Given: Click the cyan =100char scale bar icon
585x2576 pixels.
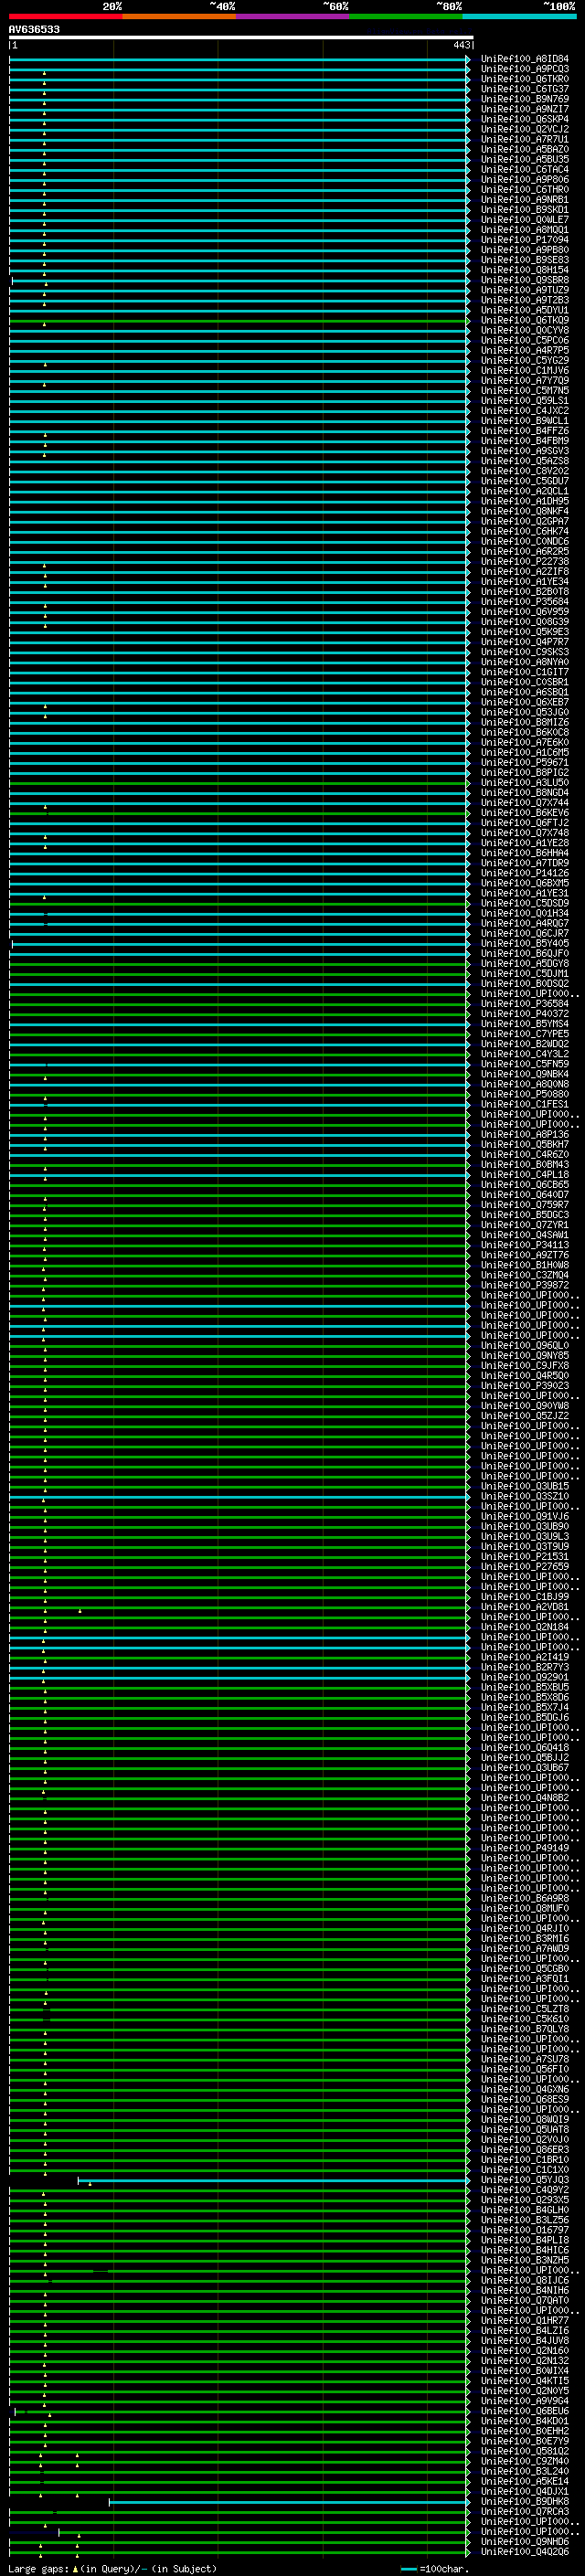Looking at the screenshot, I should pos(409,2569).
